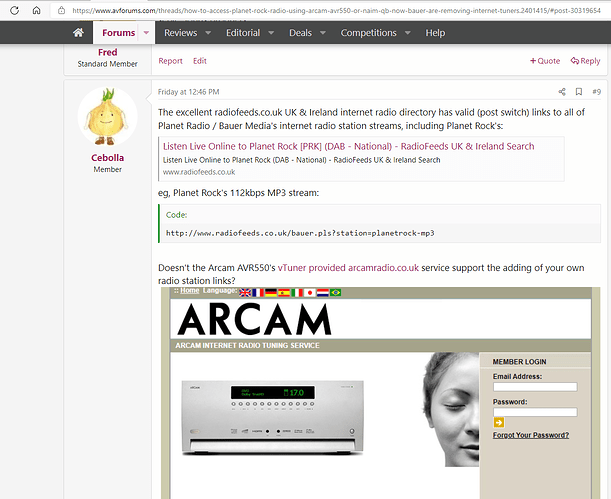
Task: Select the Brazil flag language icon
Action: [x=336, y=292]
